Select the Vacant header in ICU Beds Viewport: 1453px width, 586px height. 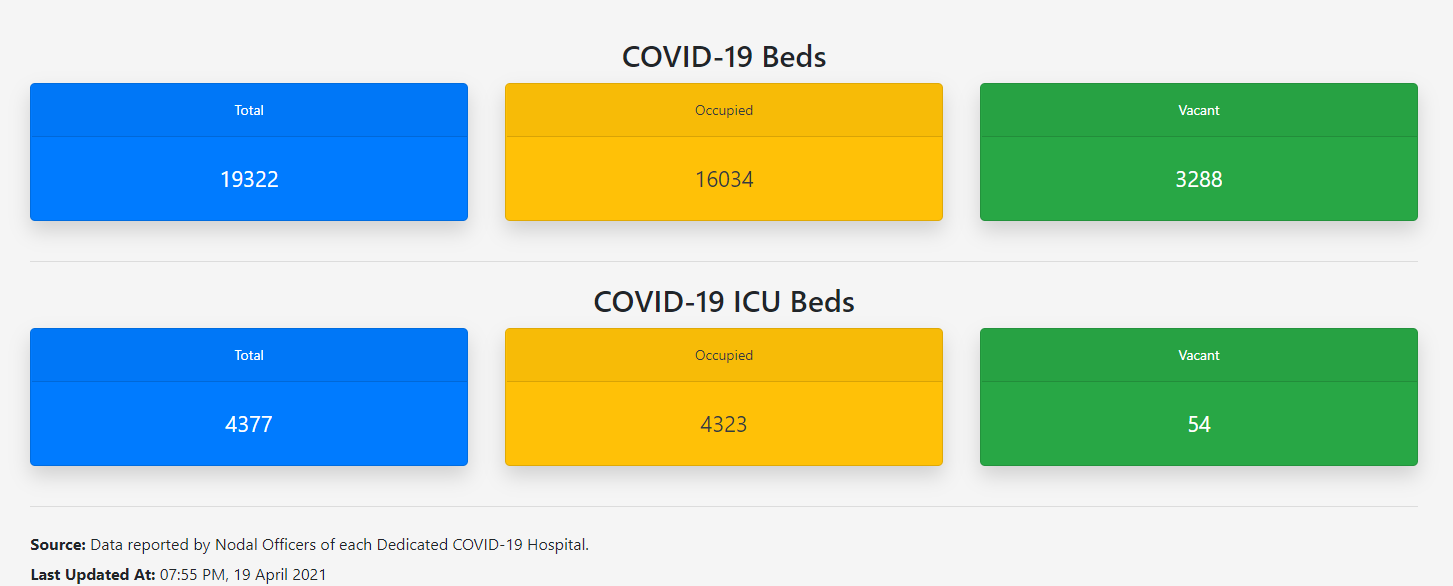pos(1199,355)
